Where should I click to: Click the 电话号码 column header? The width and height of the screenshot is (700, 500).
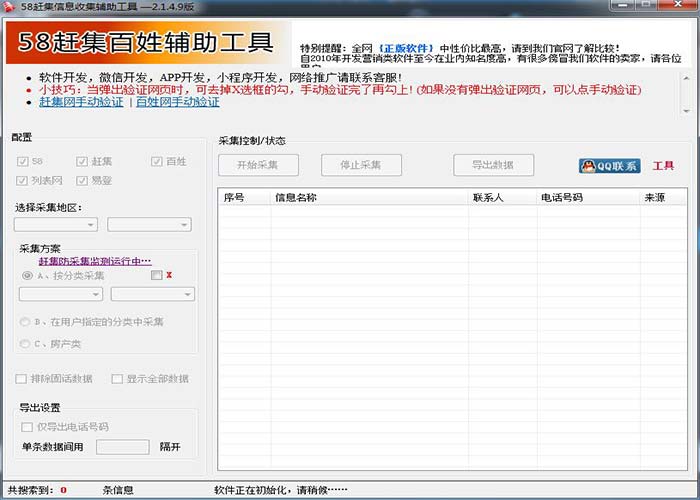pos(588,197)
